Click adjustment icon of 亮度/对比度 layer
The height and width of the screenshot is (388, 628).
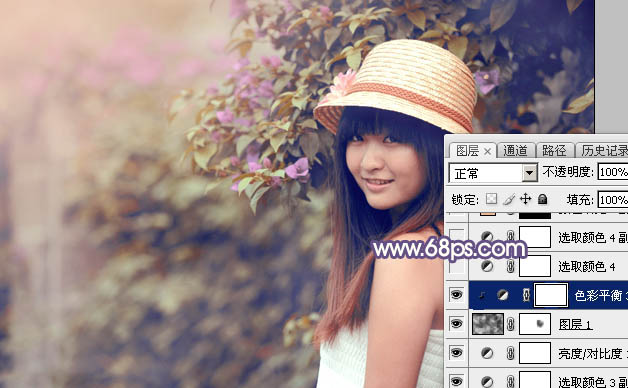coord(487,353)
